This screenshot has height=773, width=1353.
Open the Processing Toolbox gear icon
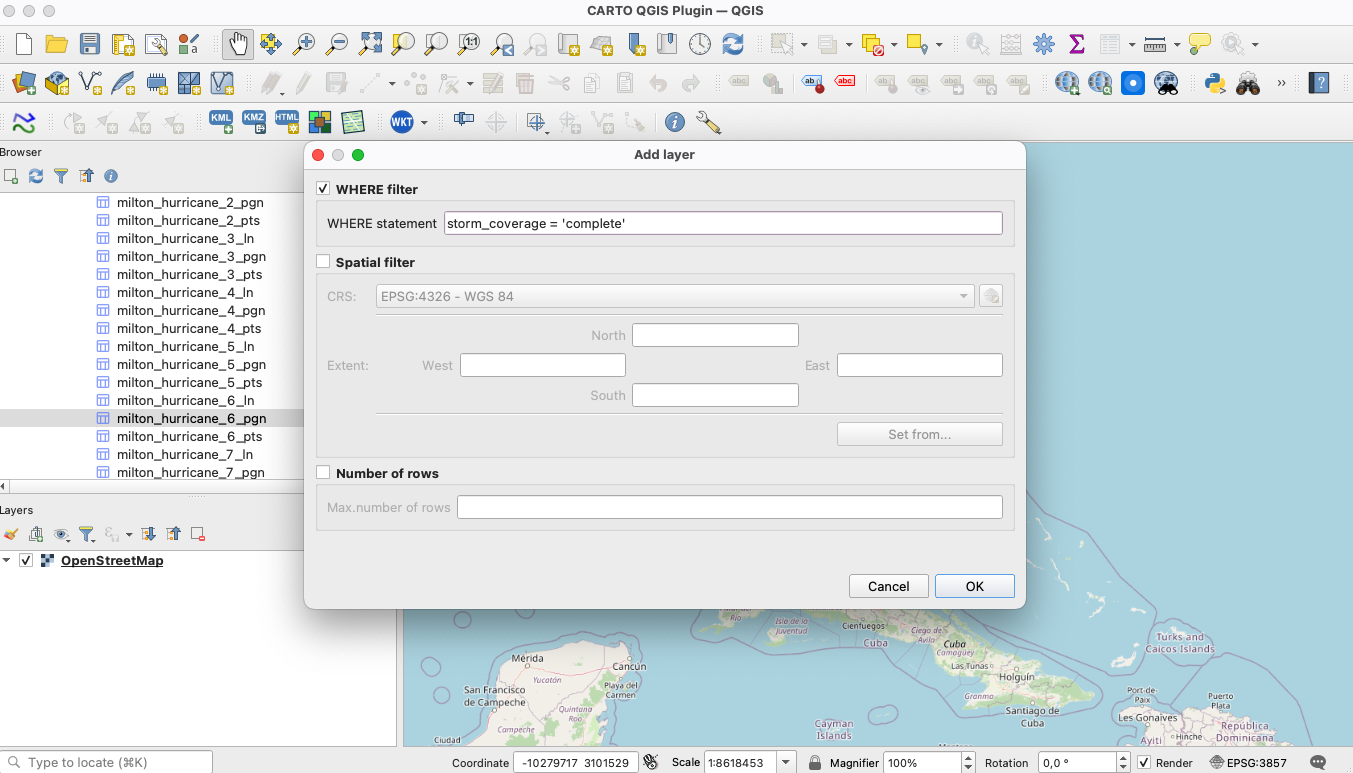[x=1043, y=44]
